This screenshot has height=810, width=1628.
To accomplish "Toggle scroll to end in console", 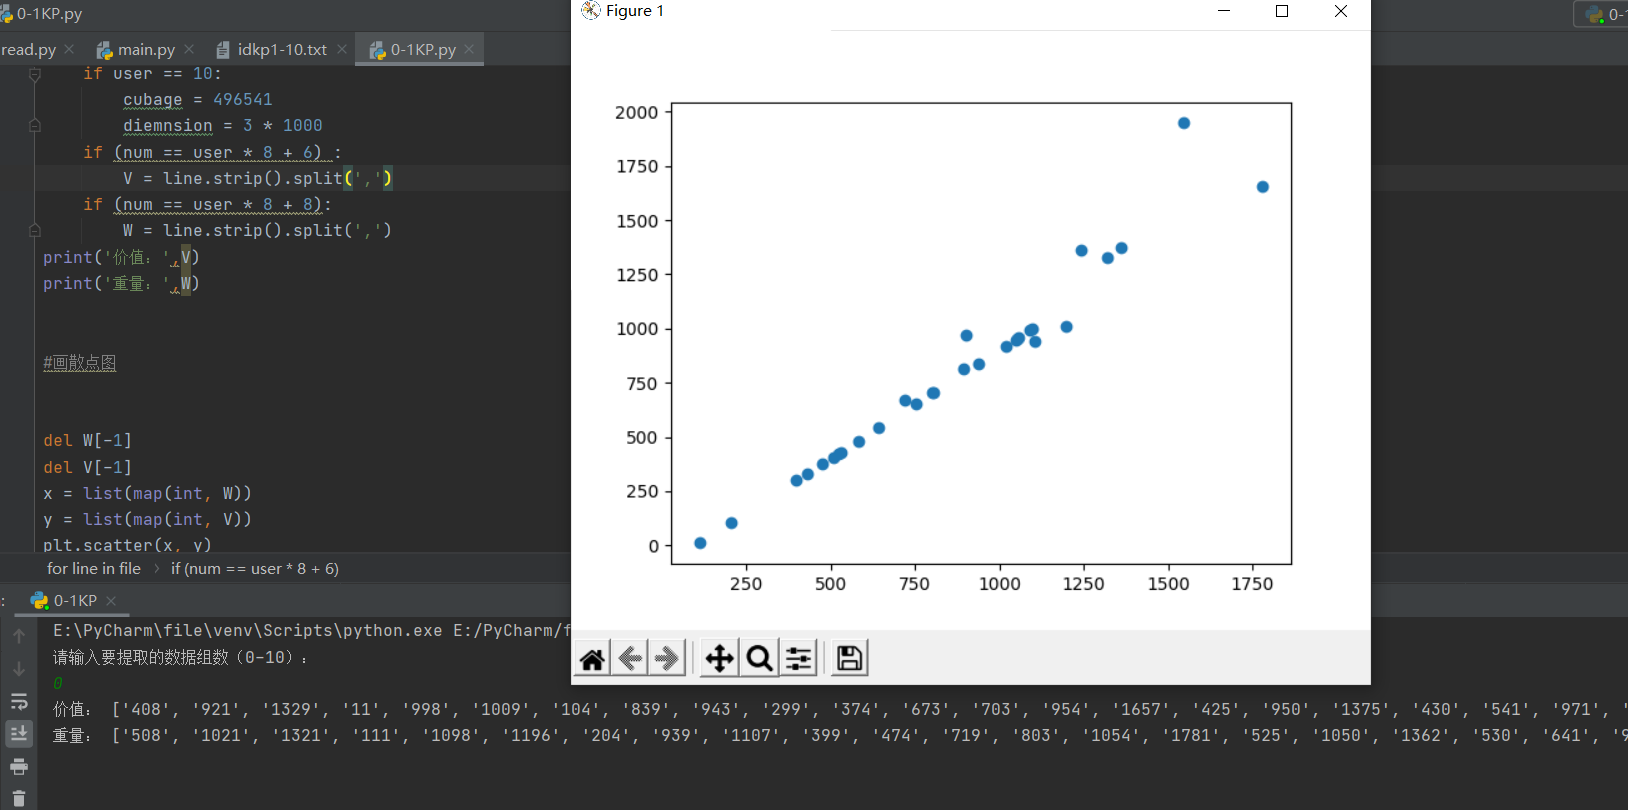I will pyautogui.click(x=19, y=734).
